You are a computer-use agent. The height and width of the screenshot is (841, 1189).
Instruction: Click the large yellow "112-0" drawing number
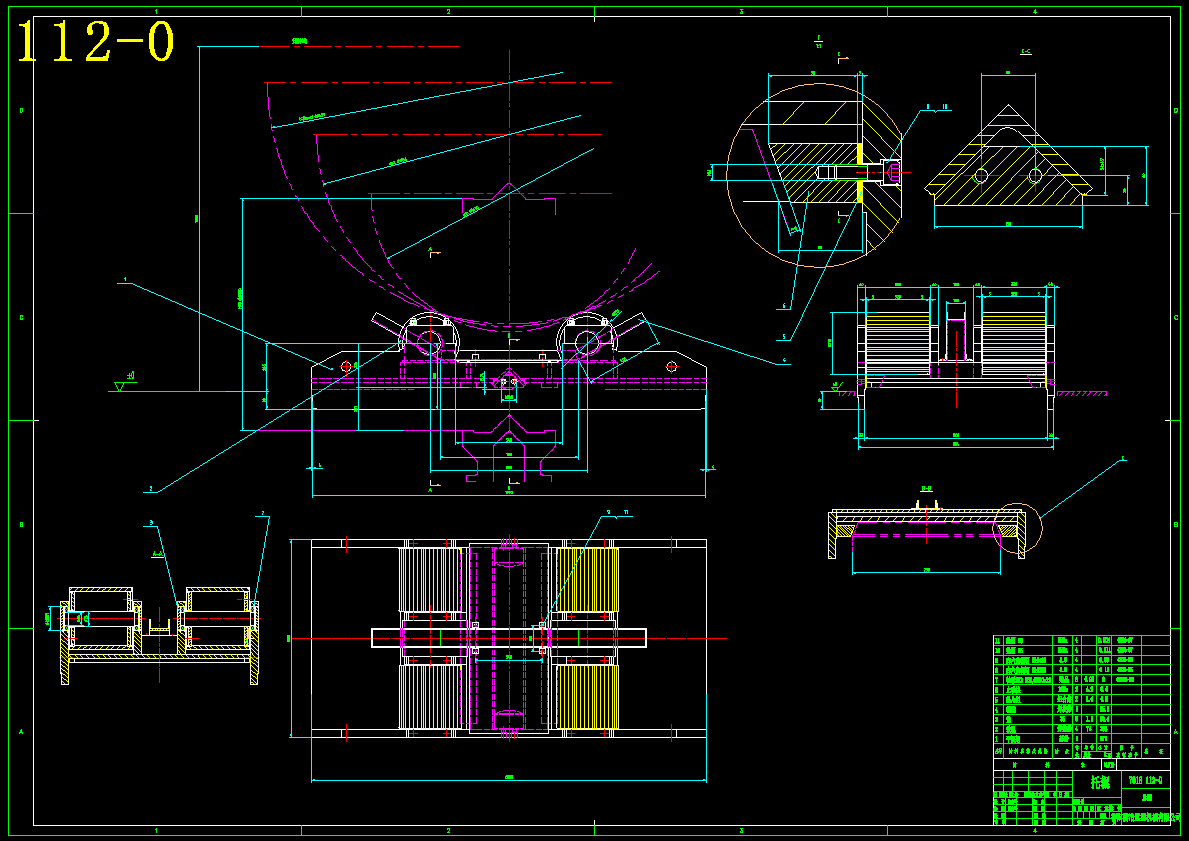point(96,42)
